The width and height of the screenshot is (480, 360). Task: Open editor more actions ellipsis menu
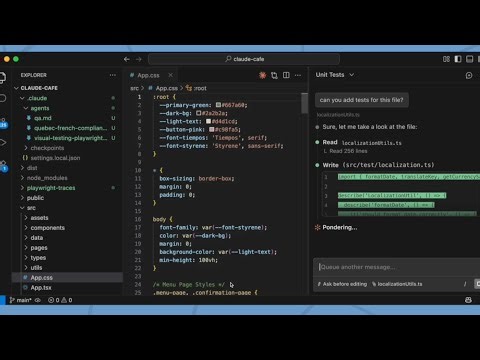[x=298, y=75]
